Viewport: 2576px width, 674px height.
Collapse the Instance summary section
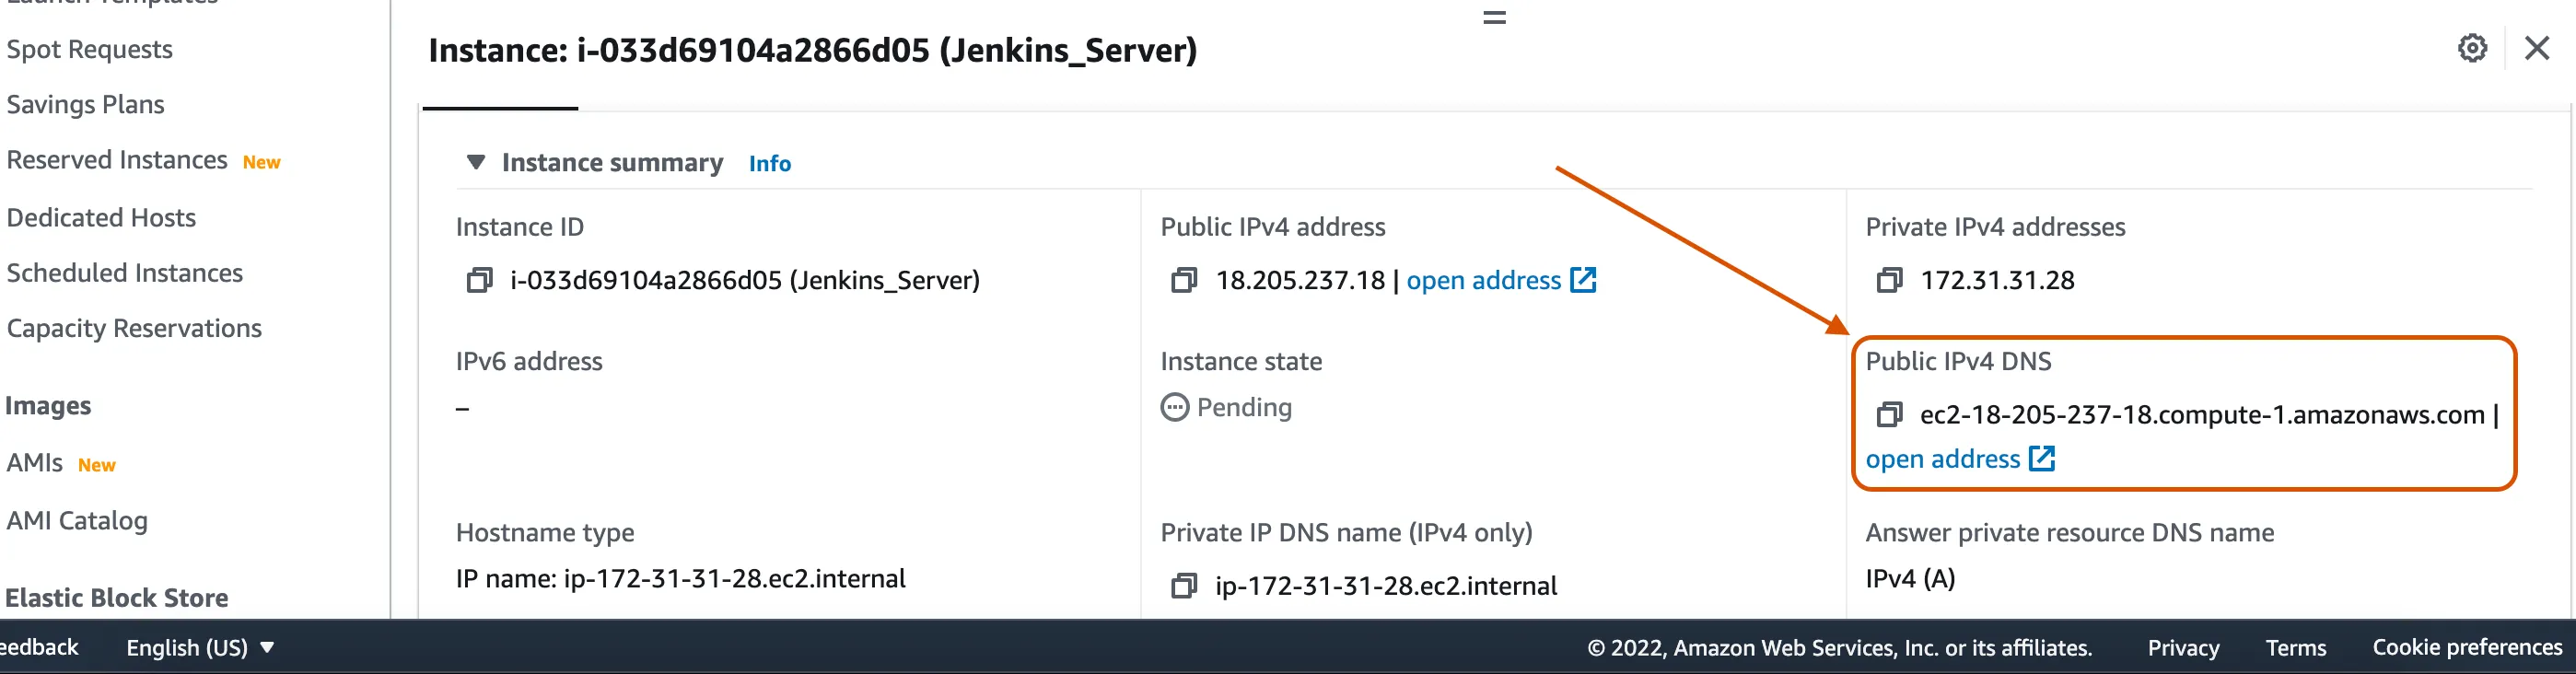476,162
